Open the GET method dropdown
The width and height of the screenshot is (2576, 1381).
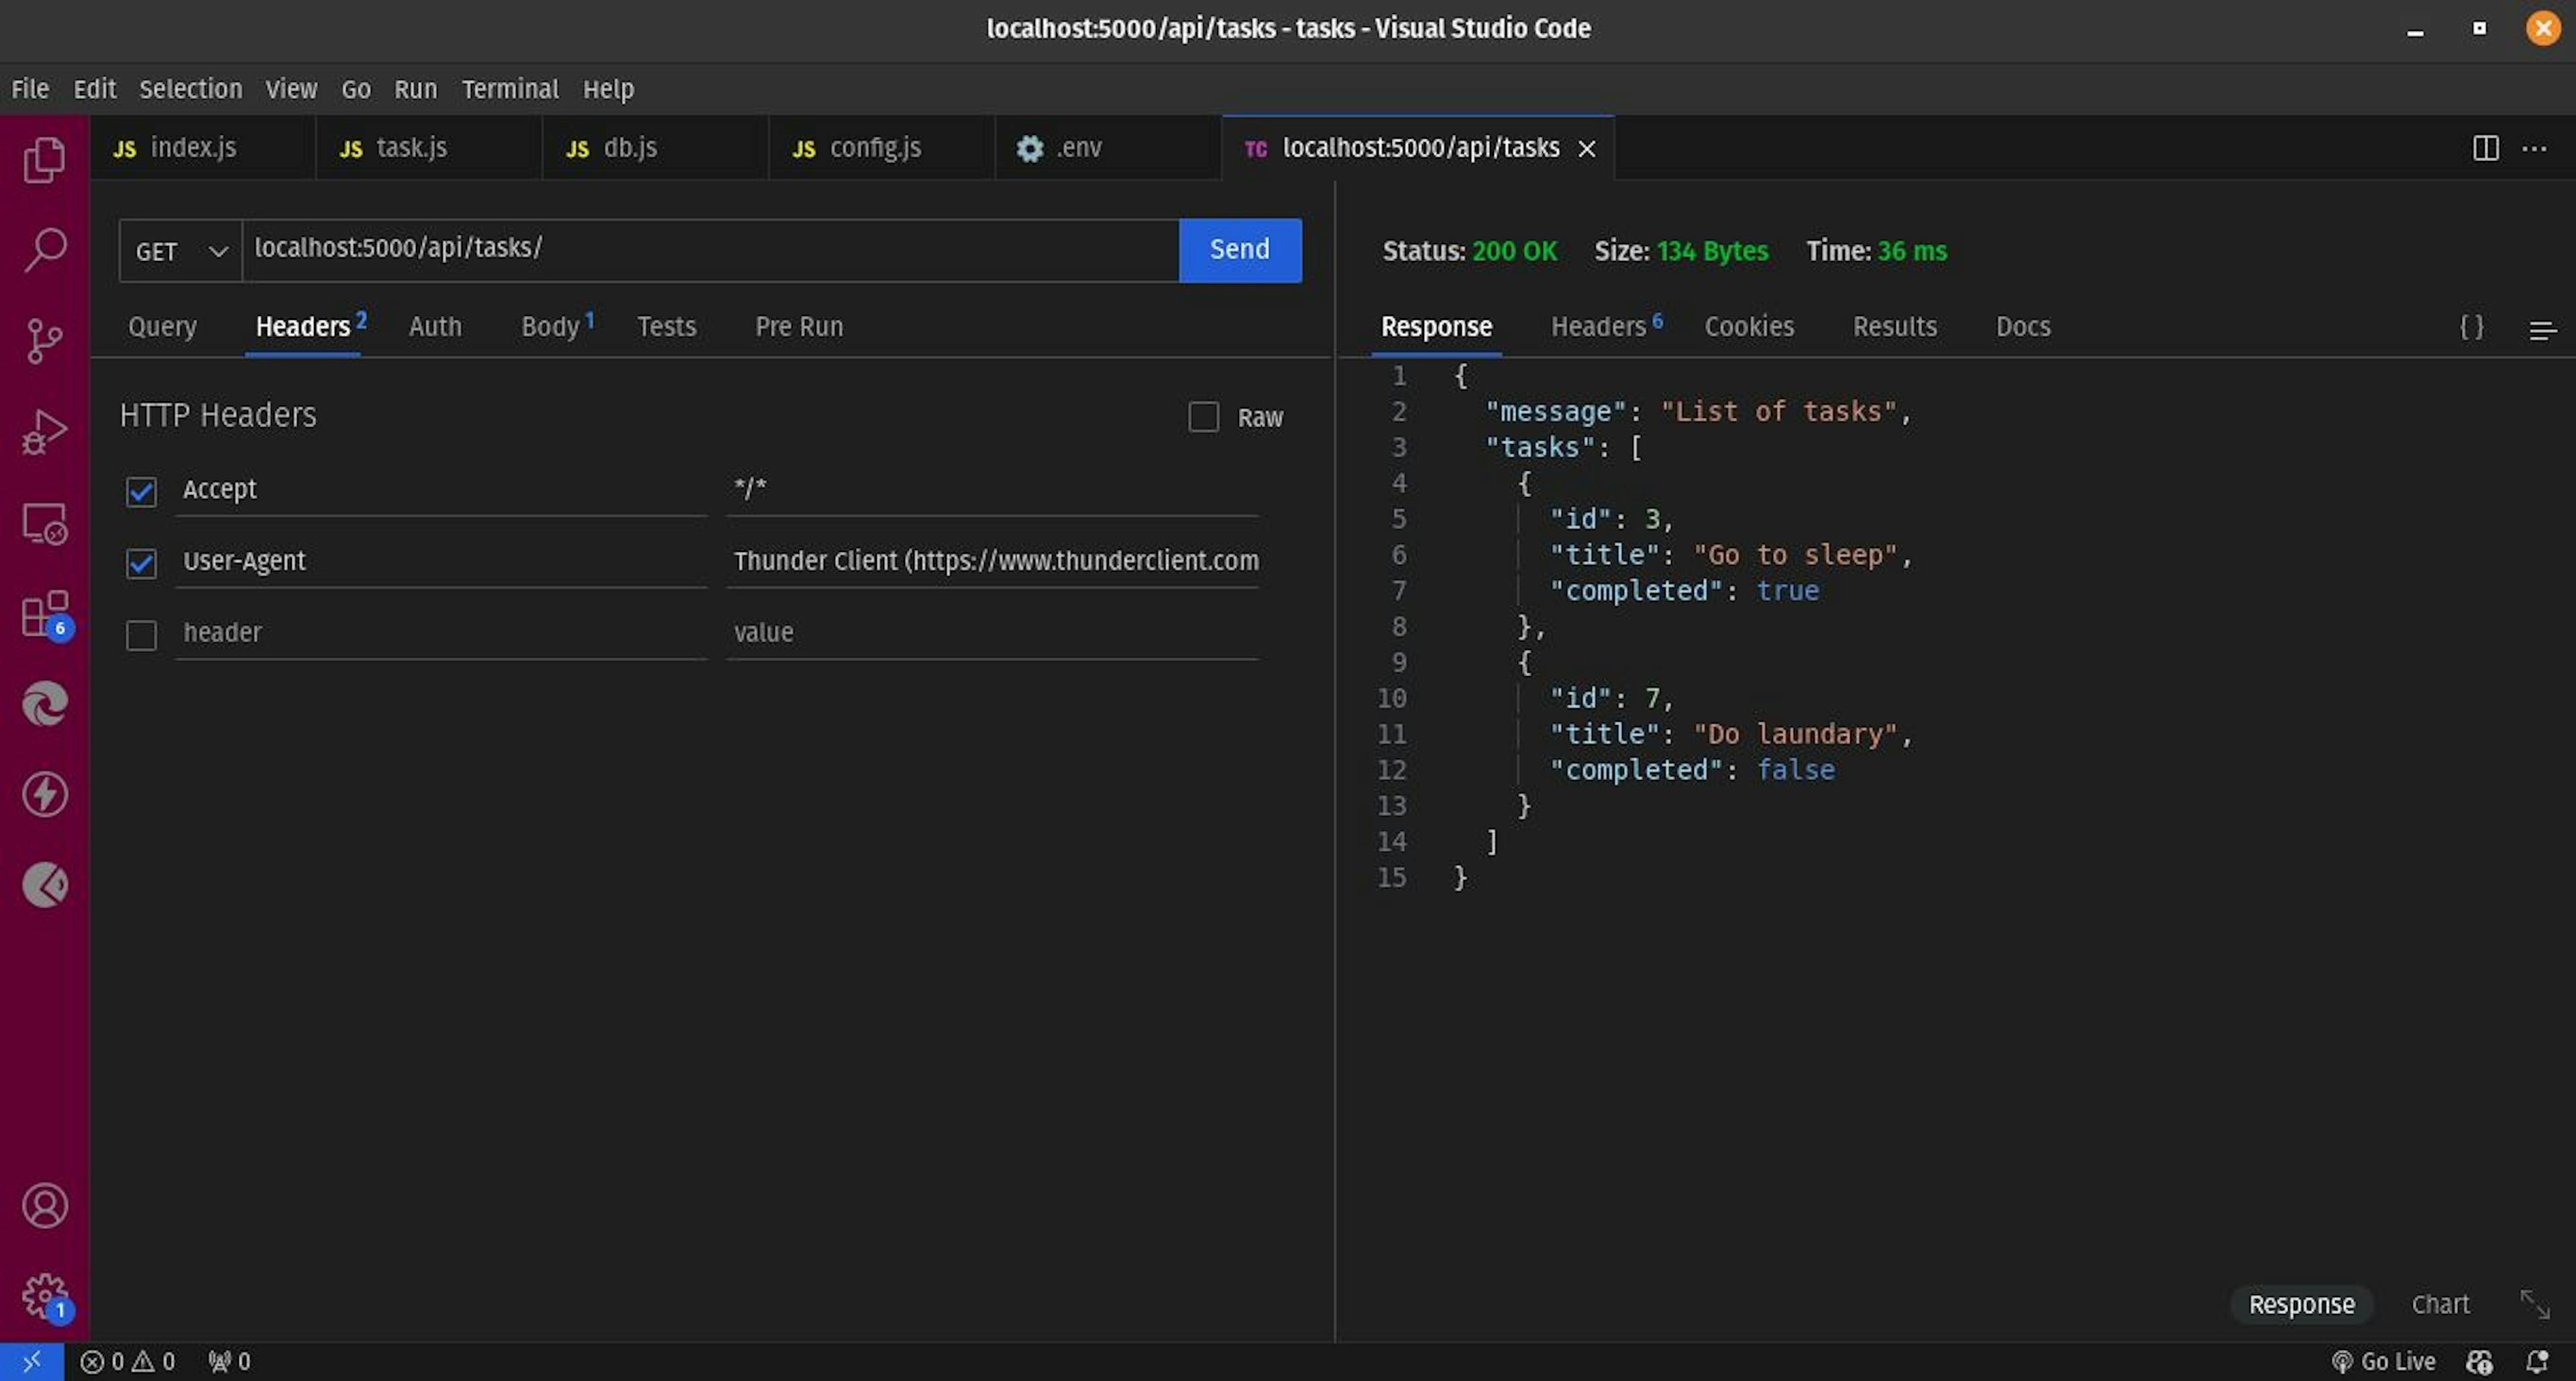pos(181,251)
